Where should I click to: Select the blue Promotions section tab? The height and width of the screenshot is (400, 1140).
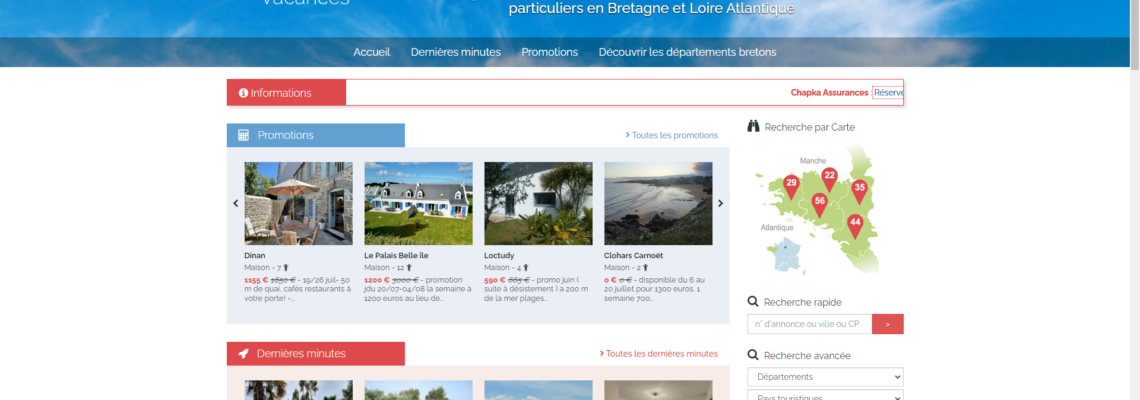[316, 135]
